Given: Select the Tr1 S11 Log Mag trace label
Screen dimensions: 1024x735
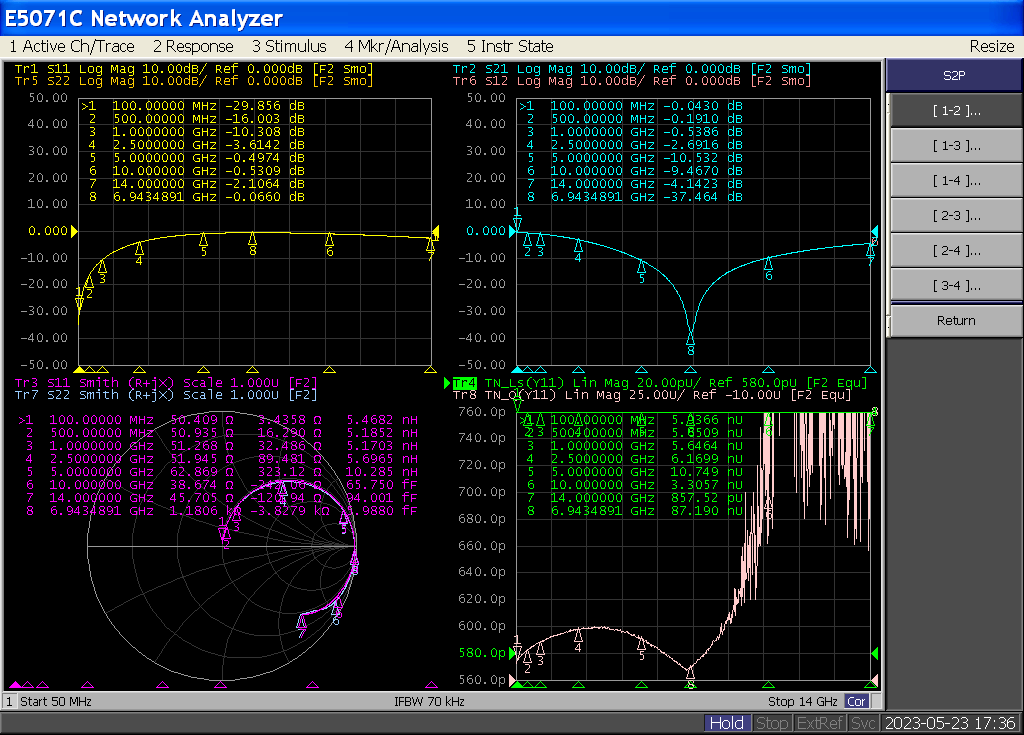Looking at the screenshot, I should pos(193,69).
